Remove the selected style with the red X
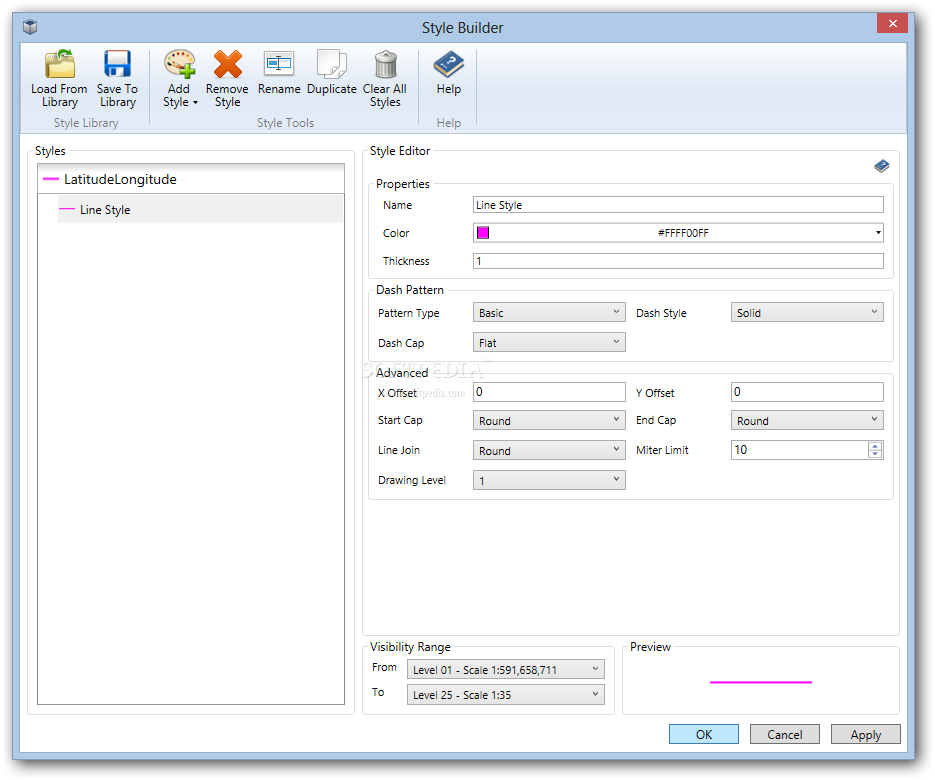This screenshot has height=780, width=935. [227, 79]
